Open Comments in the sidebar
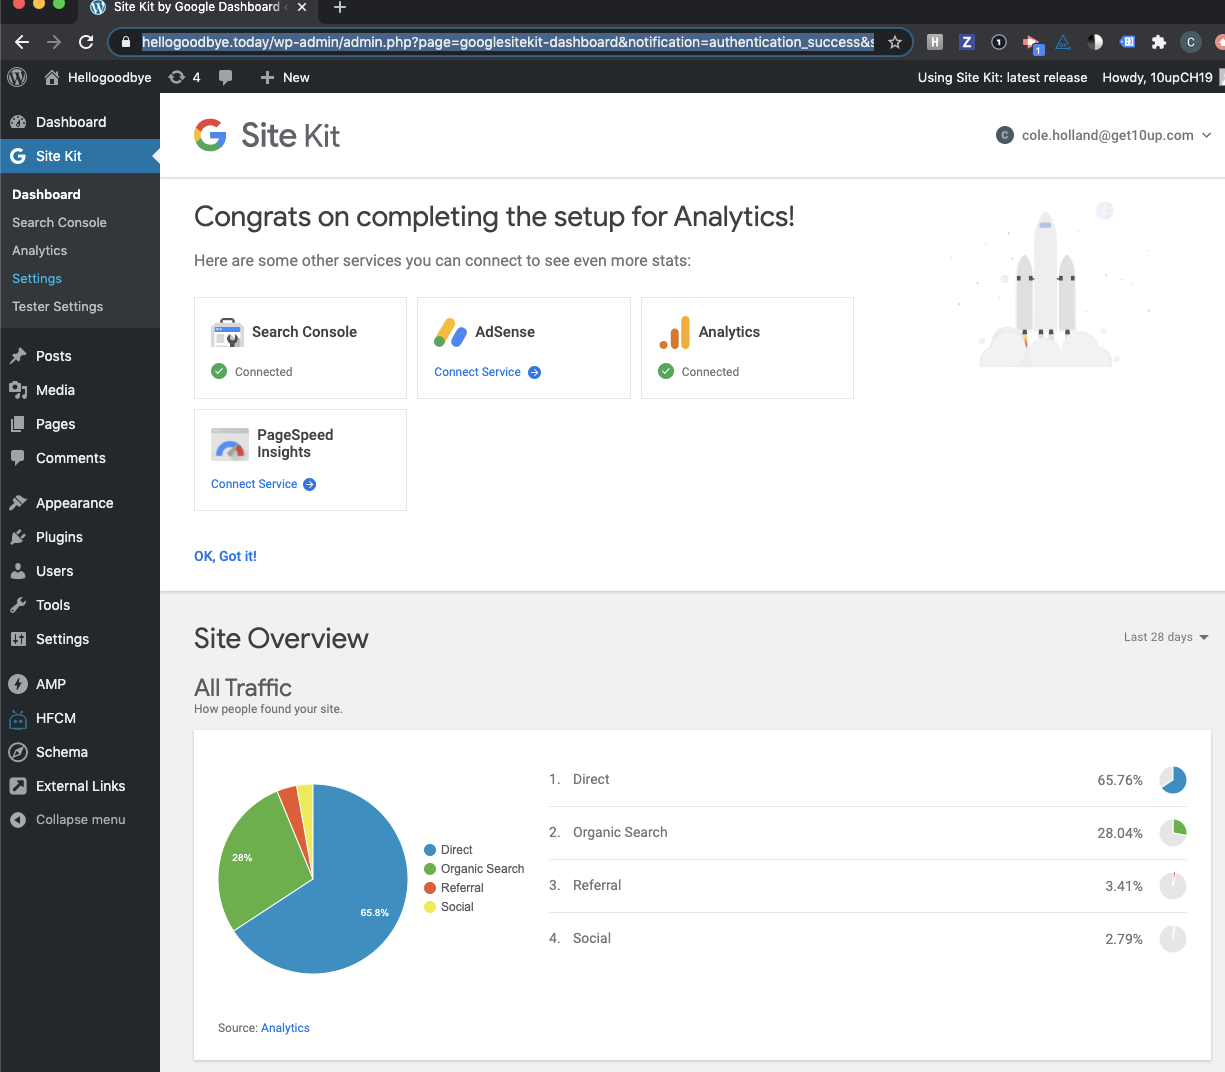 pyautogui.click(x=80, y=458)
